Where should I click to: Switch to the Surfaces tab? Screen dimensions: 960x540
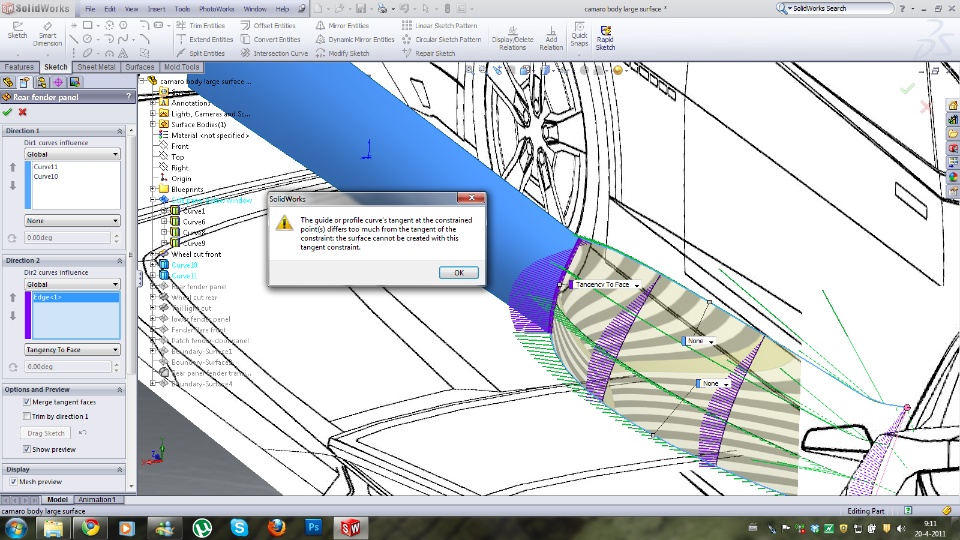click(x=140, y=67)
